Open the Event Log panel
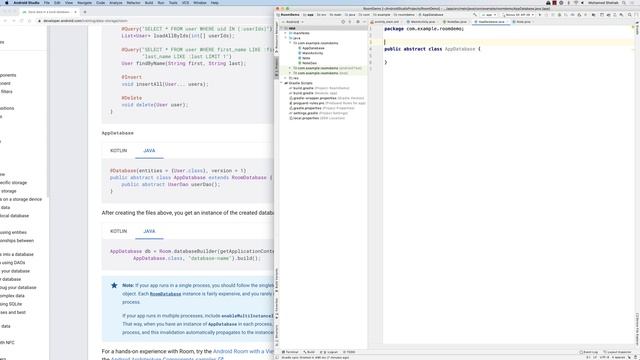The width and height of the screenshot is (640, 360). [x=589, y=352]
